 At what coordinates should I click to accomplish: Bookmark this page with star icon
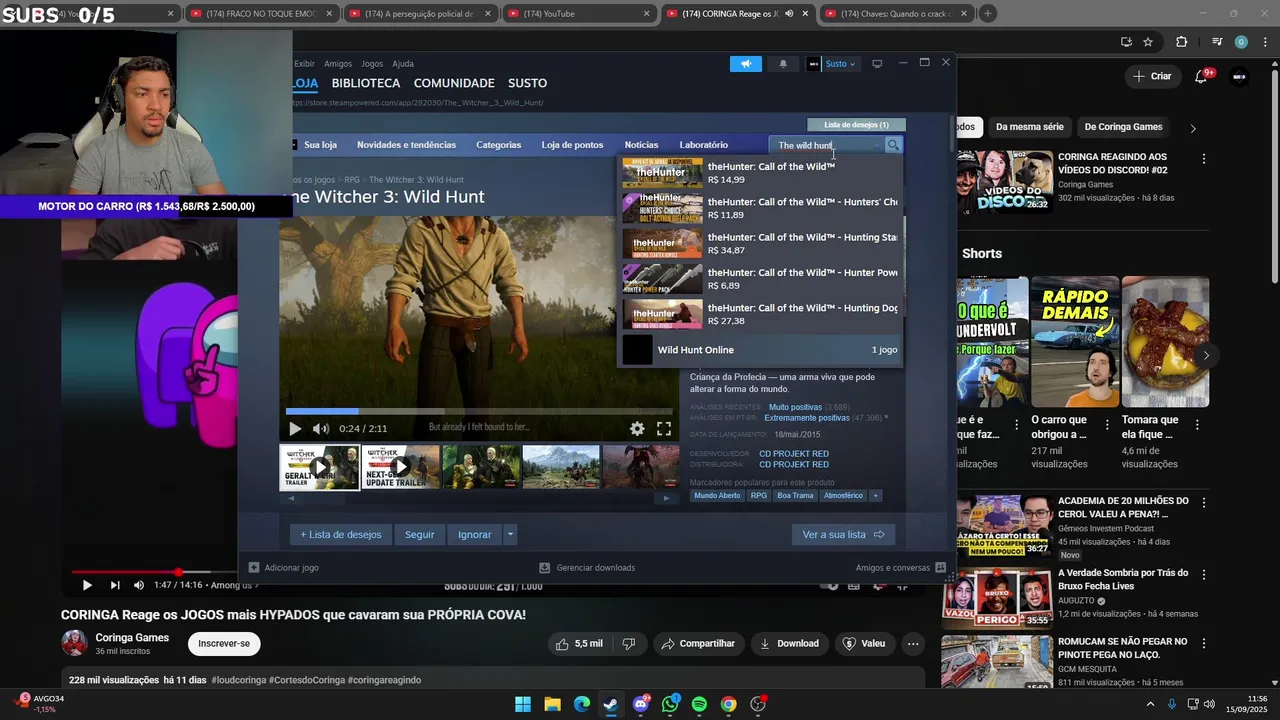click(x=1148, y=42)
